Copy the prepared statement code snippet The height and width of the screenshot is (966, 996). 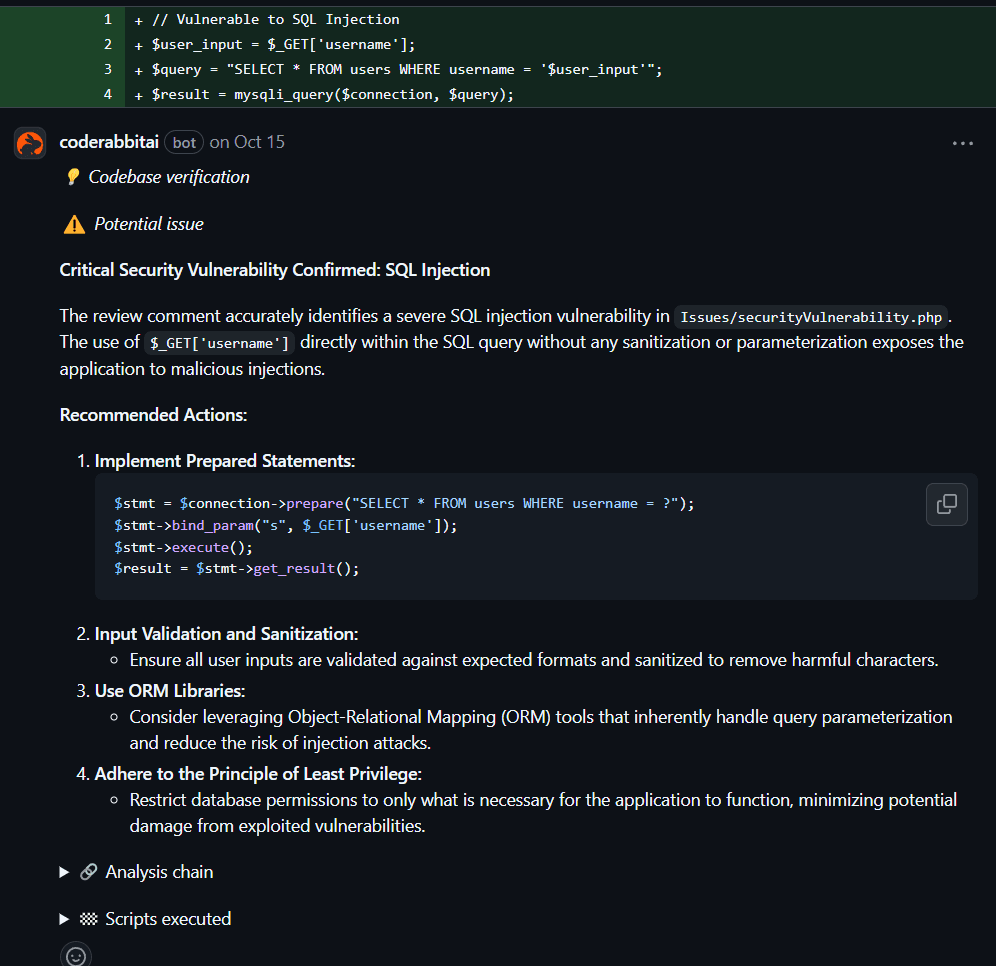pos(946,504)
